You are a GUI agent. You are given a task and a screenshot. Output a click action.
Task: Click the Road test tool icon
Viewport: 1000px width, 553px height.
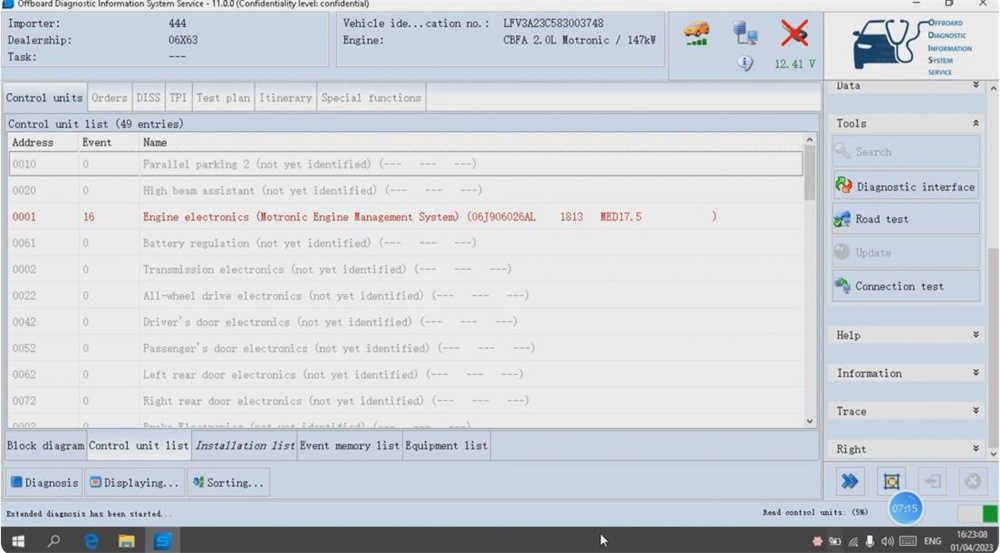pos(842,219)
